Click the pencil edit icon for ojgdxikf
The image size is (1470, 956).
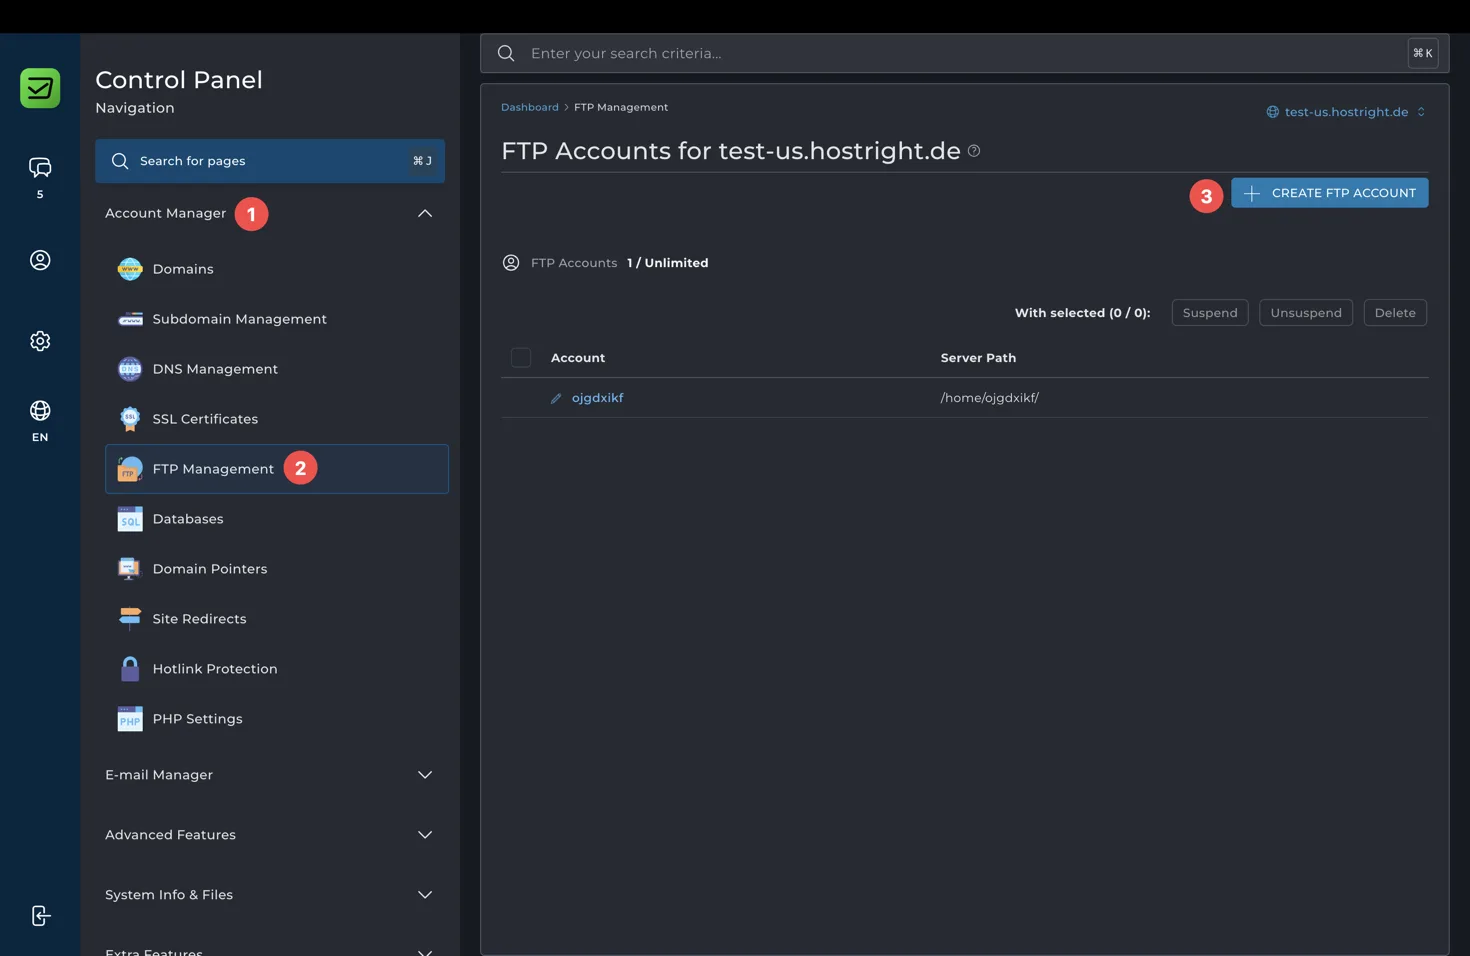(556, 398)
